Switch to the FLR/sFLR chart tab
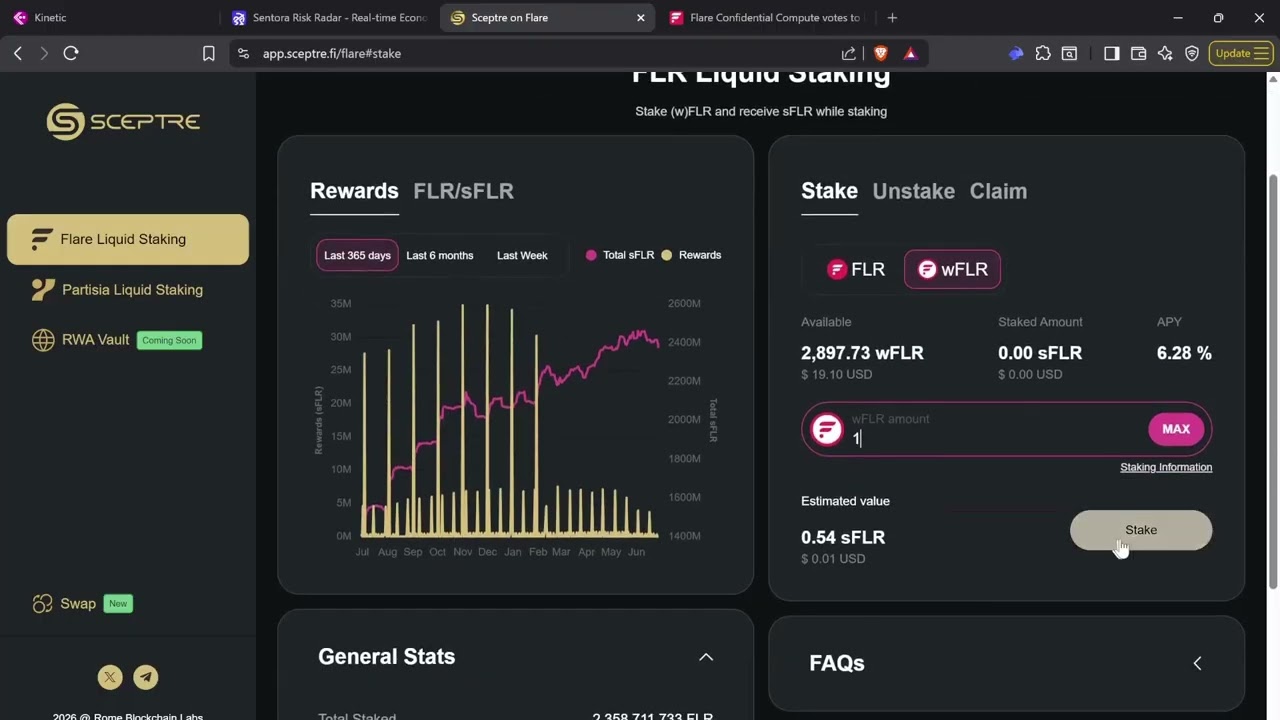Viewport: 1280px width, 720px height. pos(463,191)
